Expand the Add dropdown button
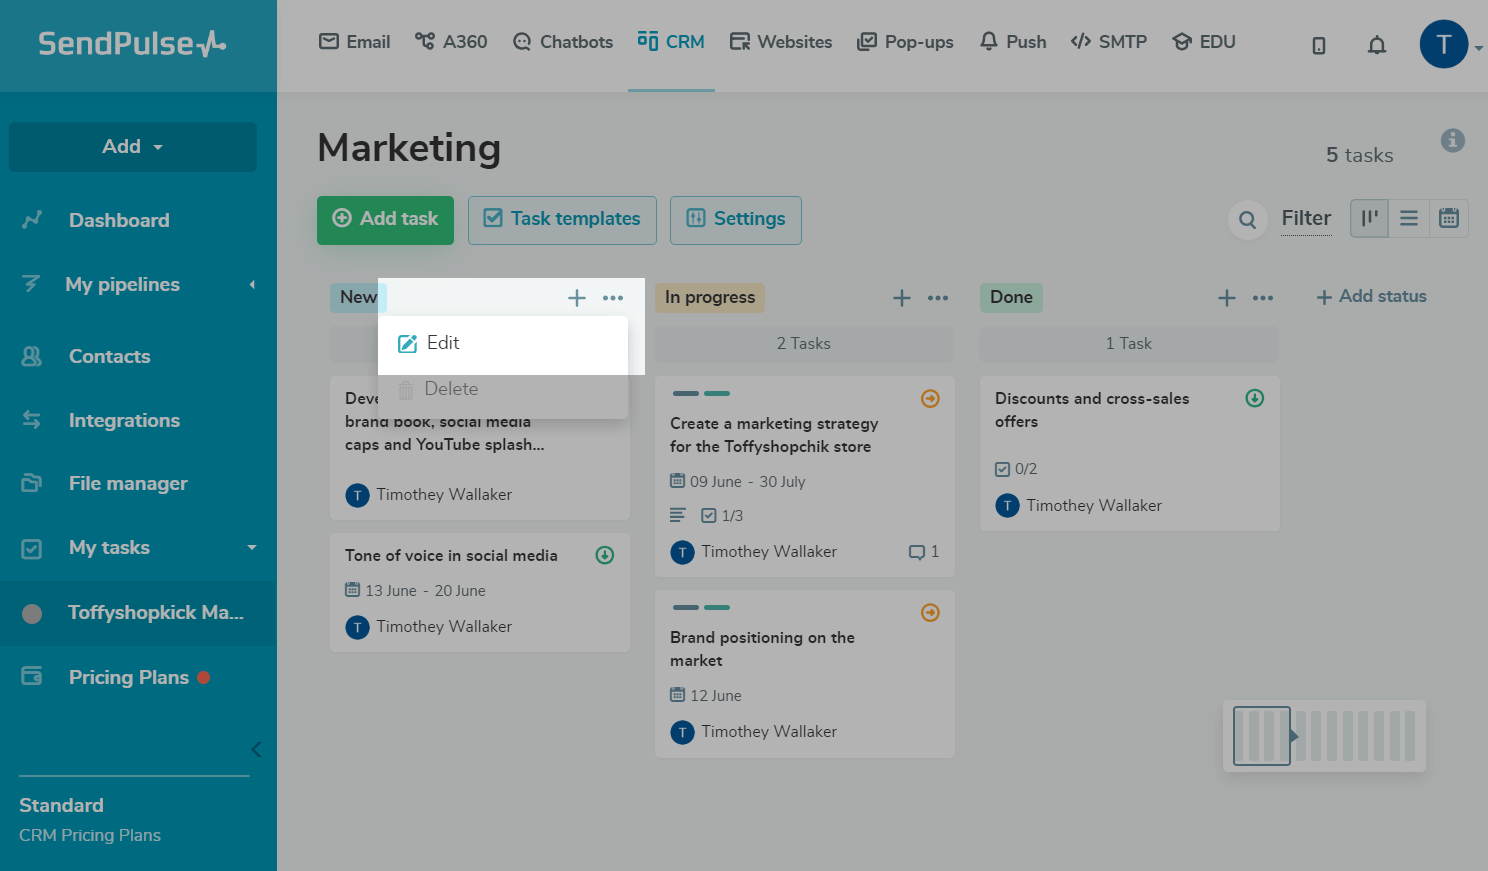 point(133,147)
